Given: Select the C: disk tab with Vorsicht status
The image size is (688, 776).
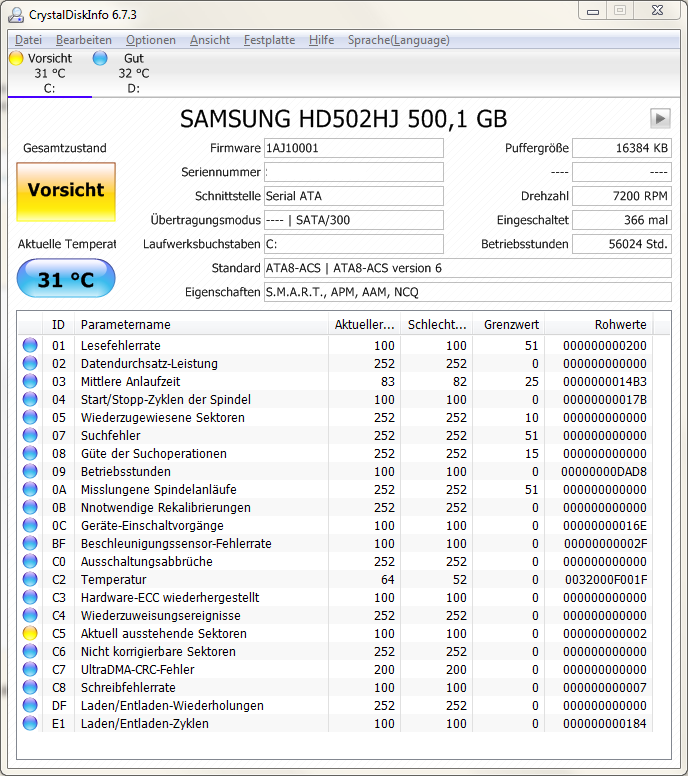Looking at the screenshot, I should tap(49, 73).
